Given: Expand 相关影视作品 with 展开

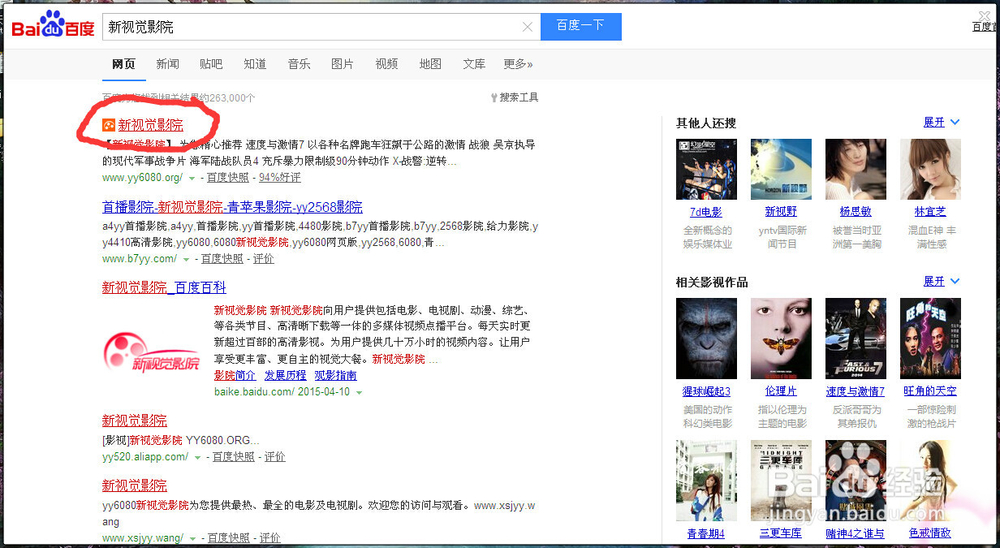Looking at the screenshot, I should coord(941,281).
